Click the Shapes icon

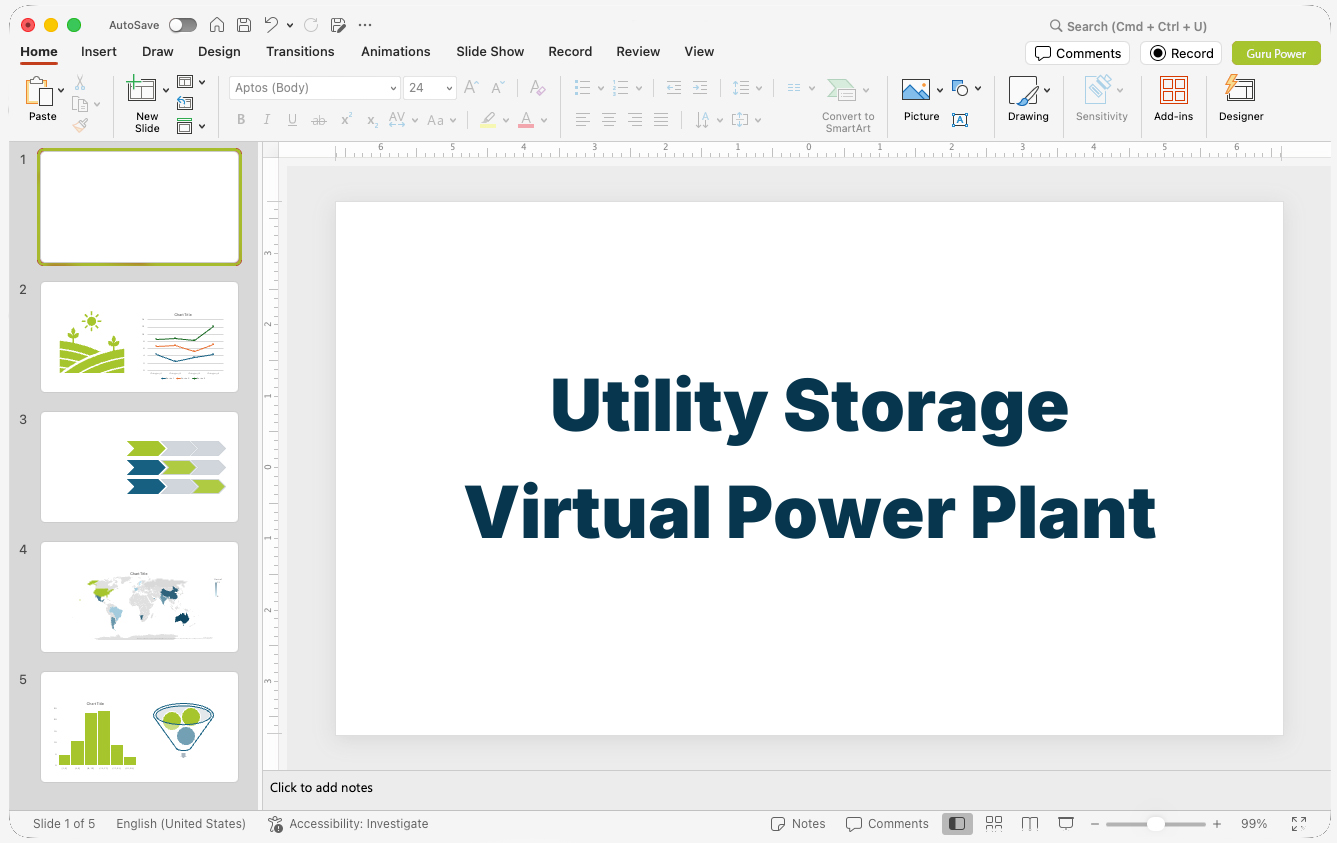pos(960,89)
